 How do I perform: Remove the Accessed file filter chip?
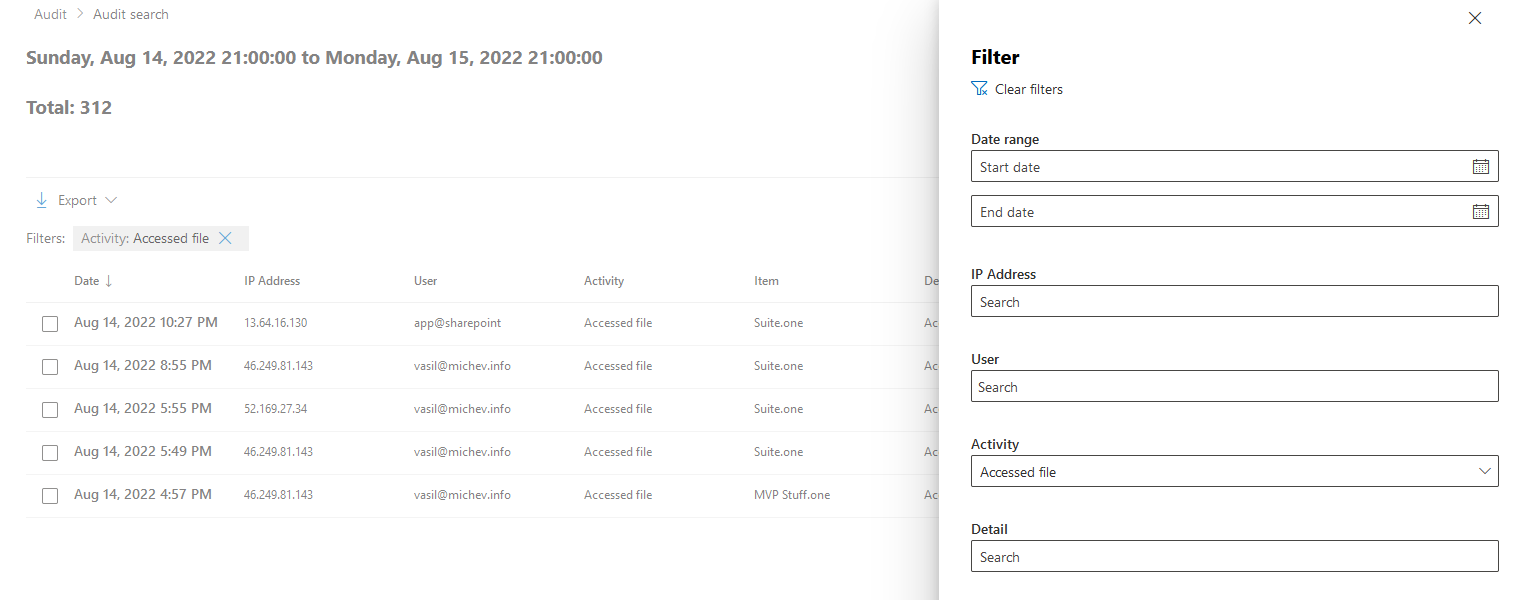226,238
